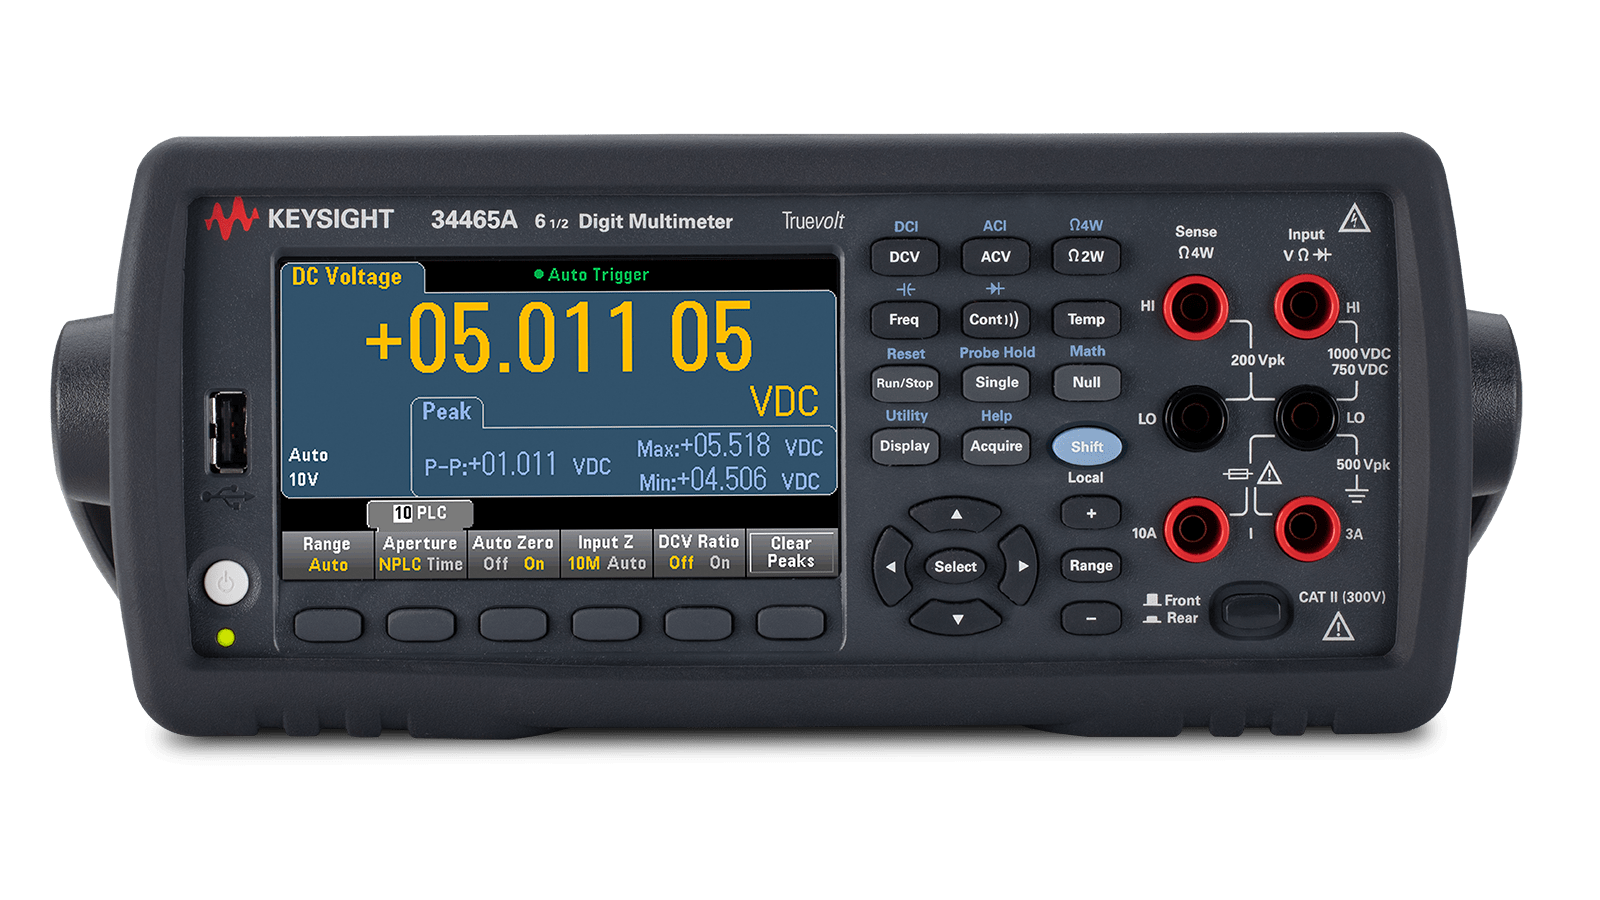Push the DCV measurement button

click(x=904, y=257)
